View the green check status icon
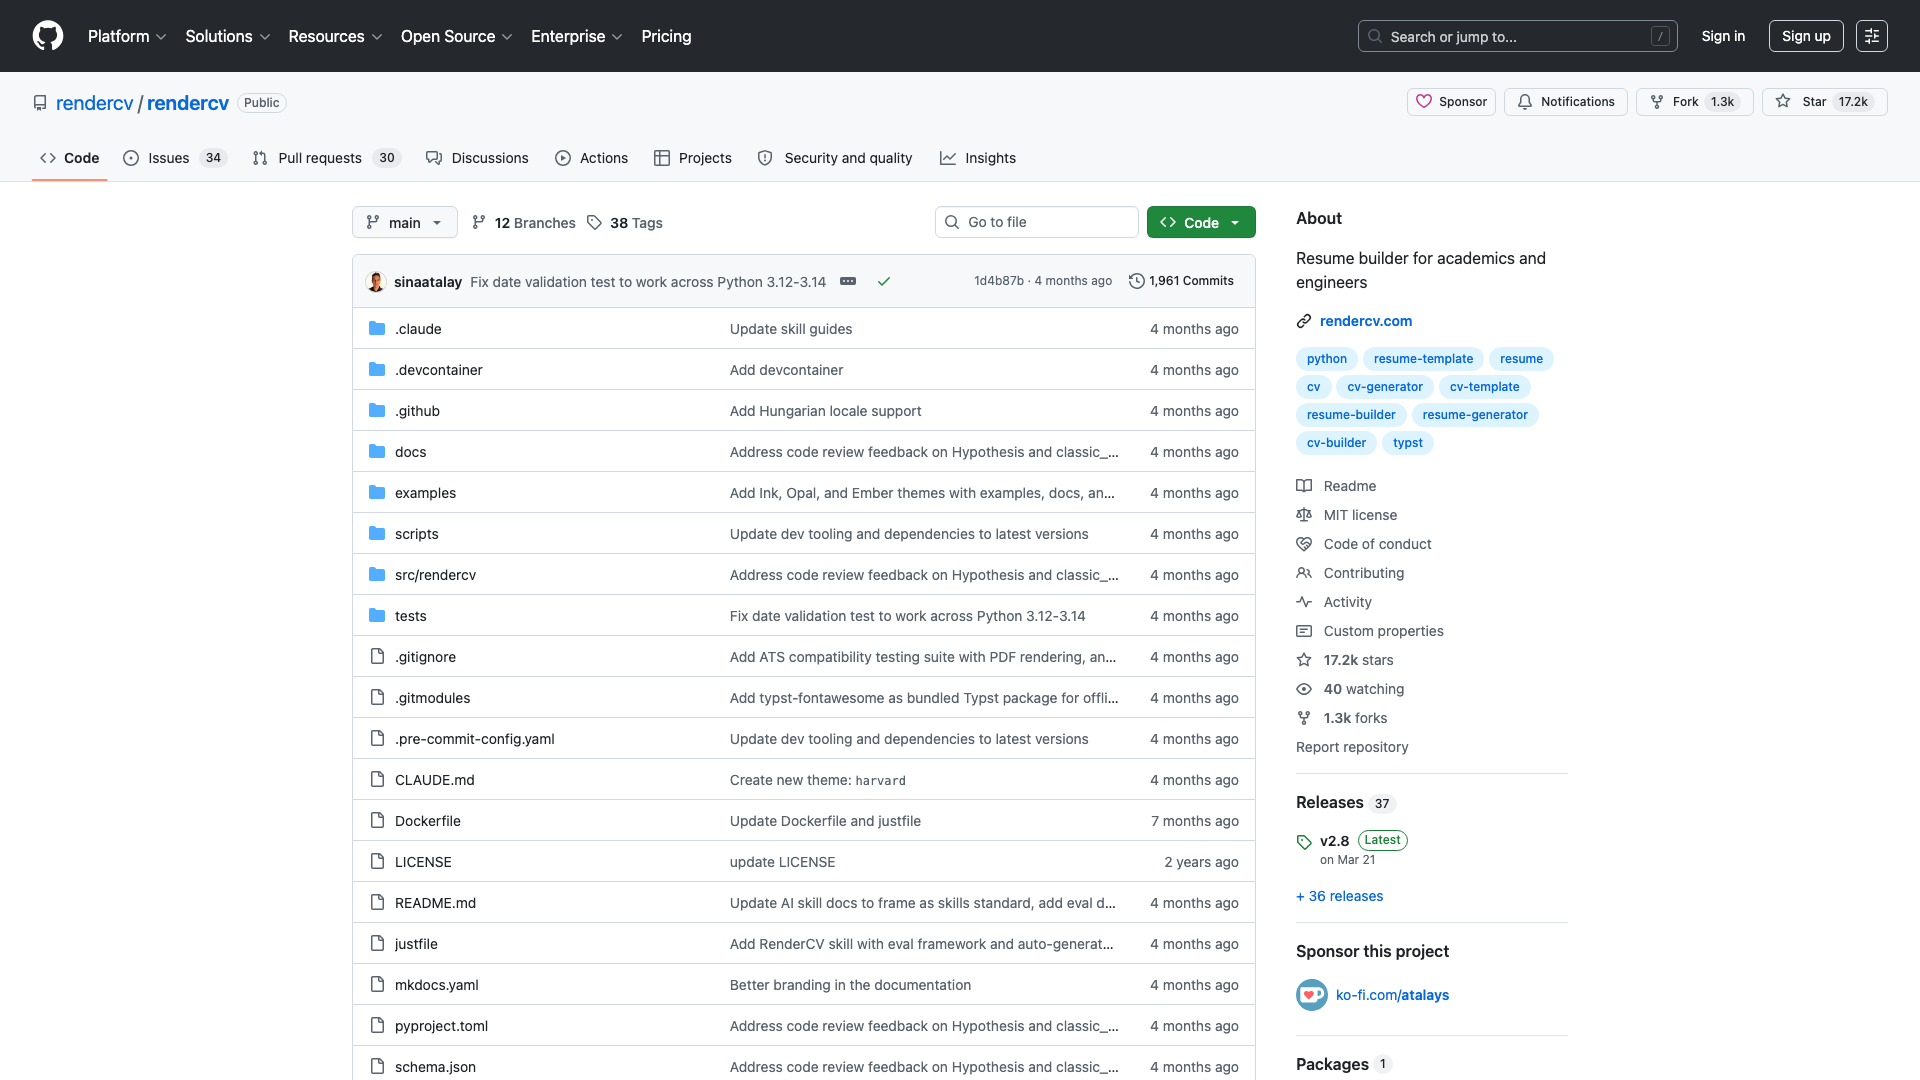This screenshot has width=1920, height=1080. click(884, 281)
